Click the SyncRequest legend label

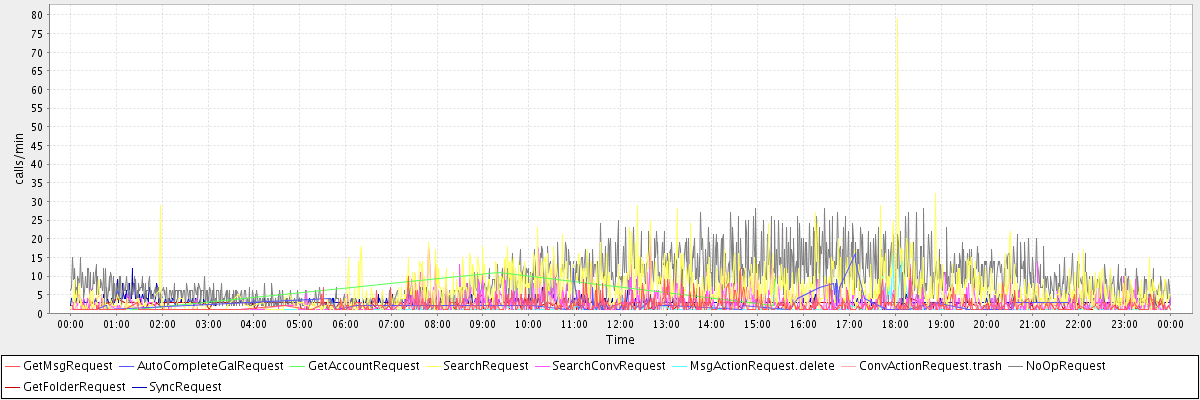185,386
